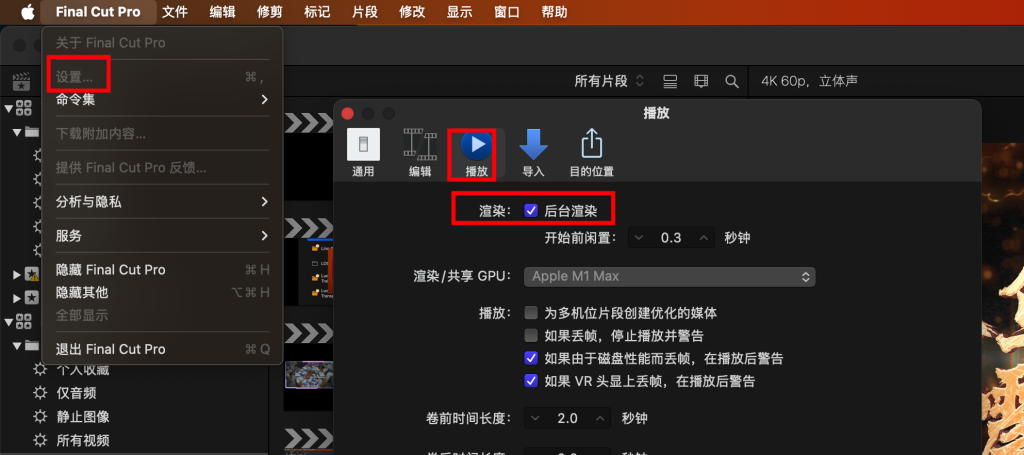The width and height of the screenshot is (1024, 455).
Task: Expand the 分析与隐私 submenu arrow
Action: (264, 202)
